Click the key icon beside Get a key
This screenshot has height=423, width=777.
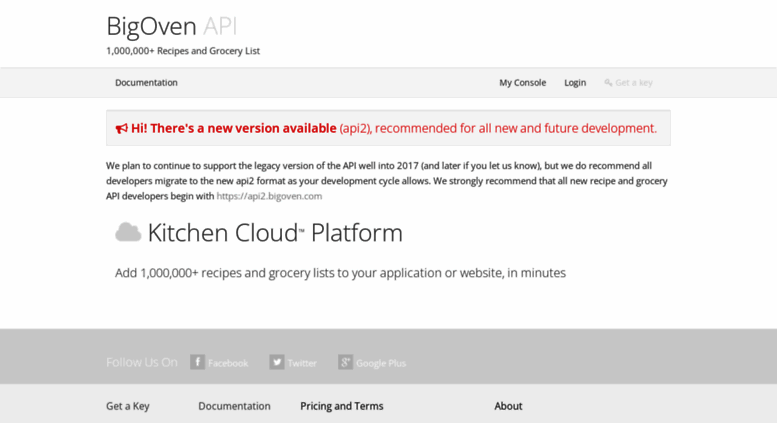pyautogui.click(x=608, y=82)
